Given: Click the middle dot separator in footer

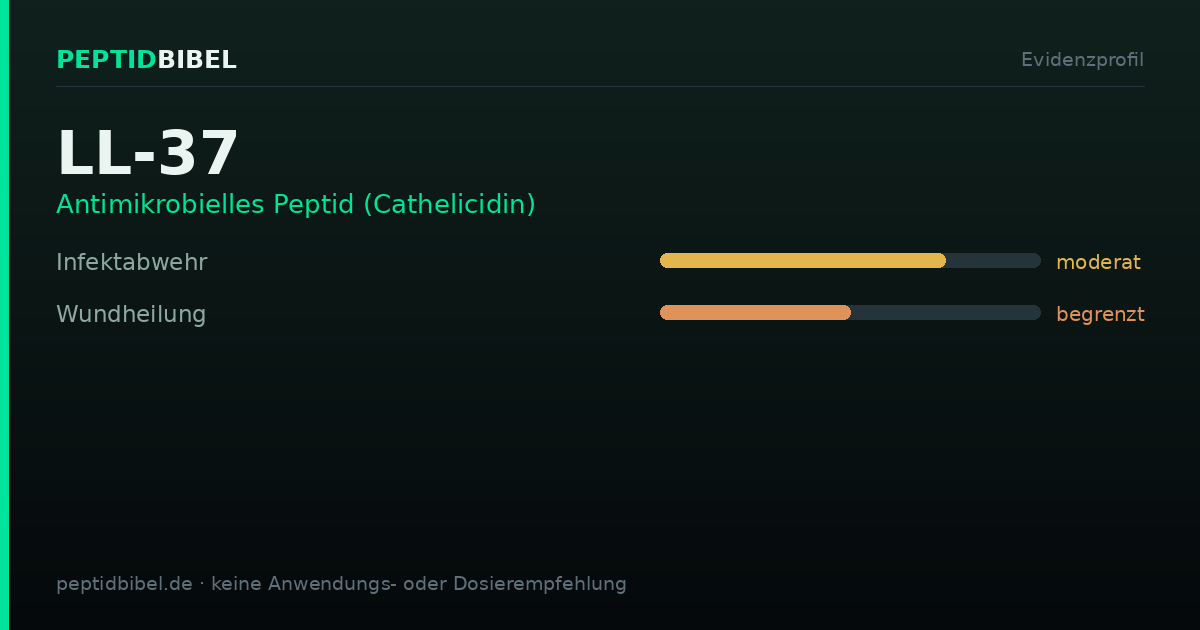Looking at the screenshot, I should pyautogui.click(x=202, y=584).
